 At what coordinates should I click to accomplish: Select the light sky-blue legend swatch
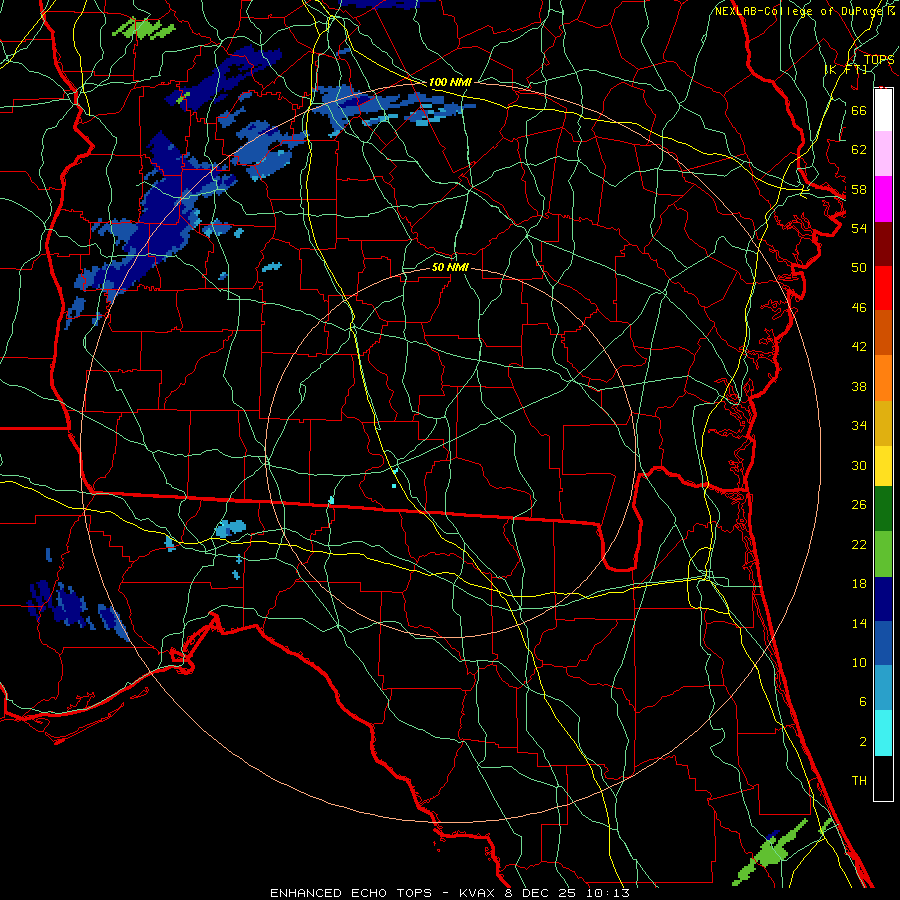point(883,688)
